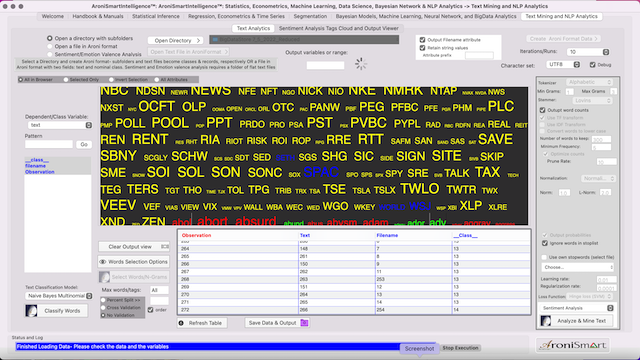
Task: Open the Text Classification Model dropdown
Action: pos(60,296)
